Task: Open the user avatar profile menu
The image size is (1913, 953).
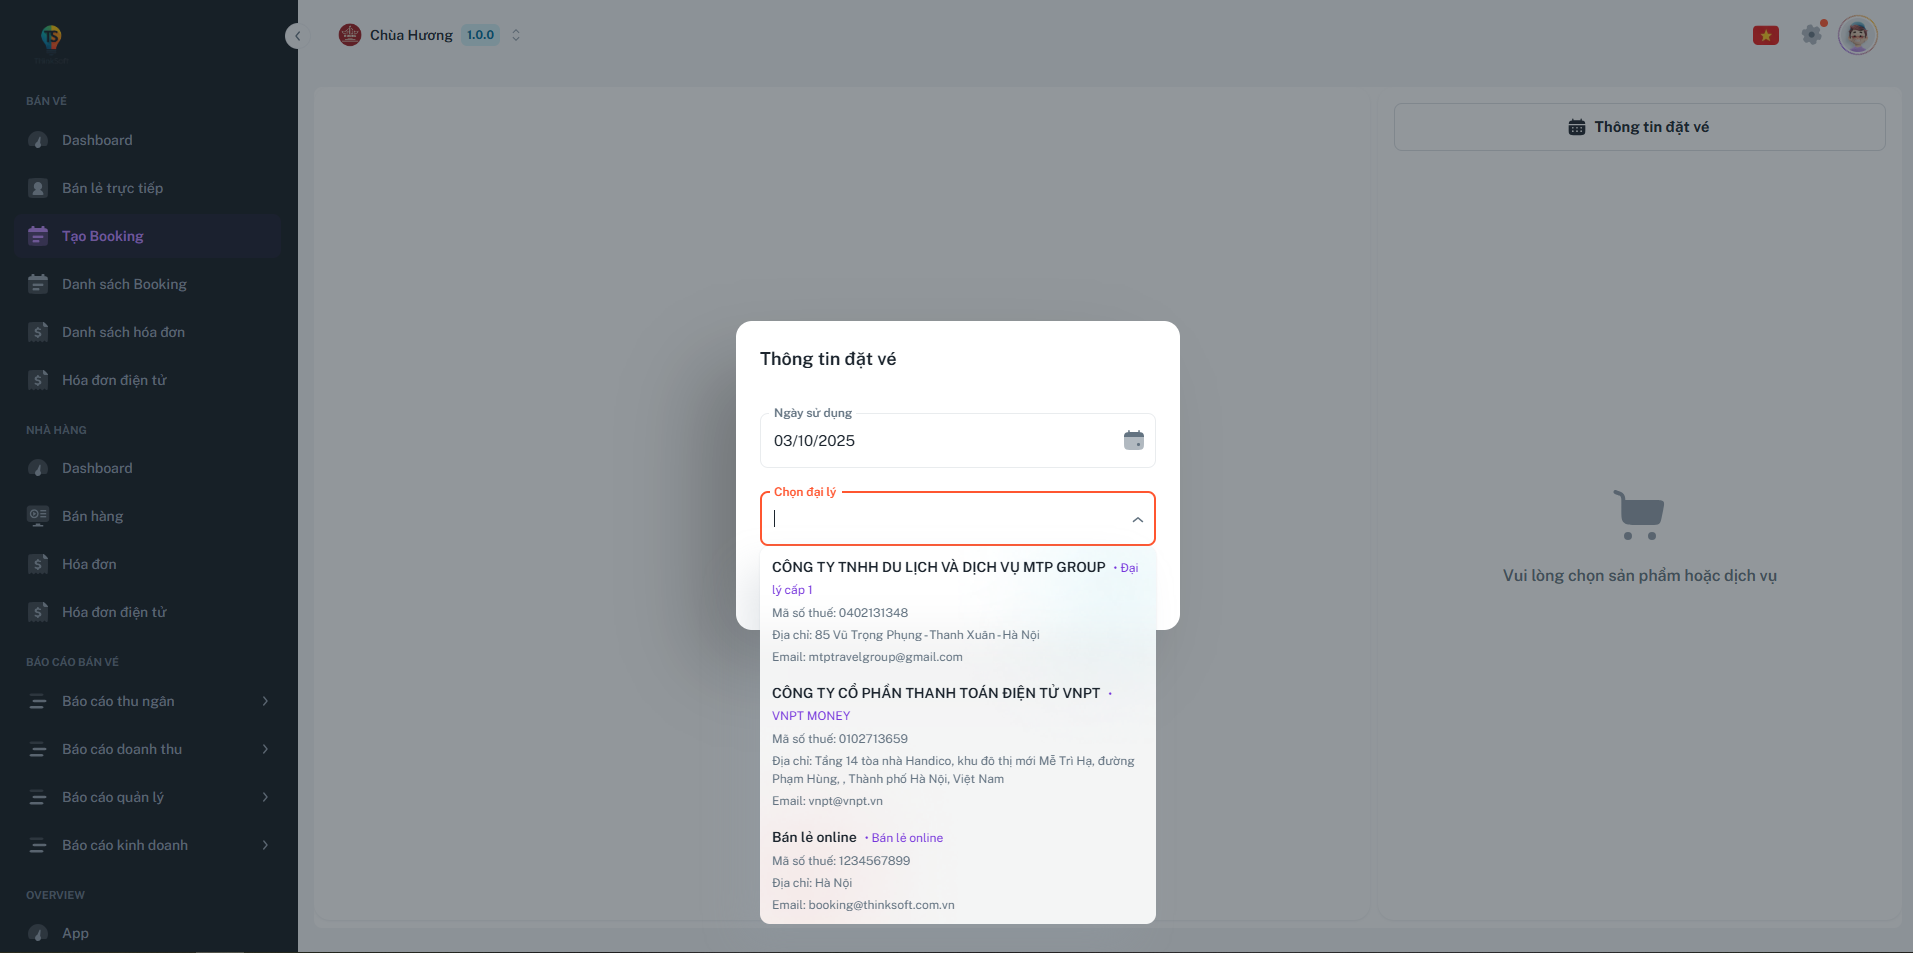Action: pyautogui.click(x=1857, y=35)
